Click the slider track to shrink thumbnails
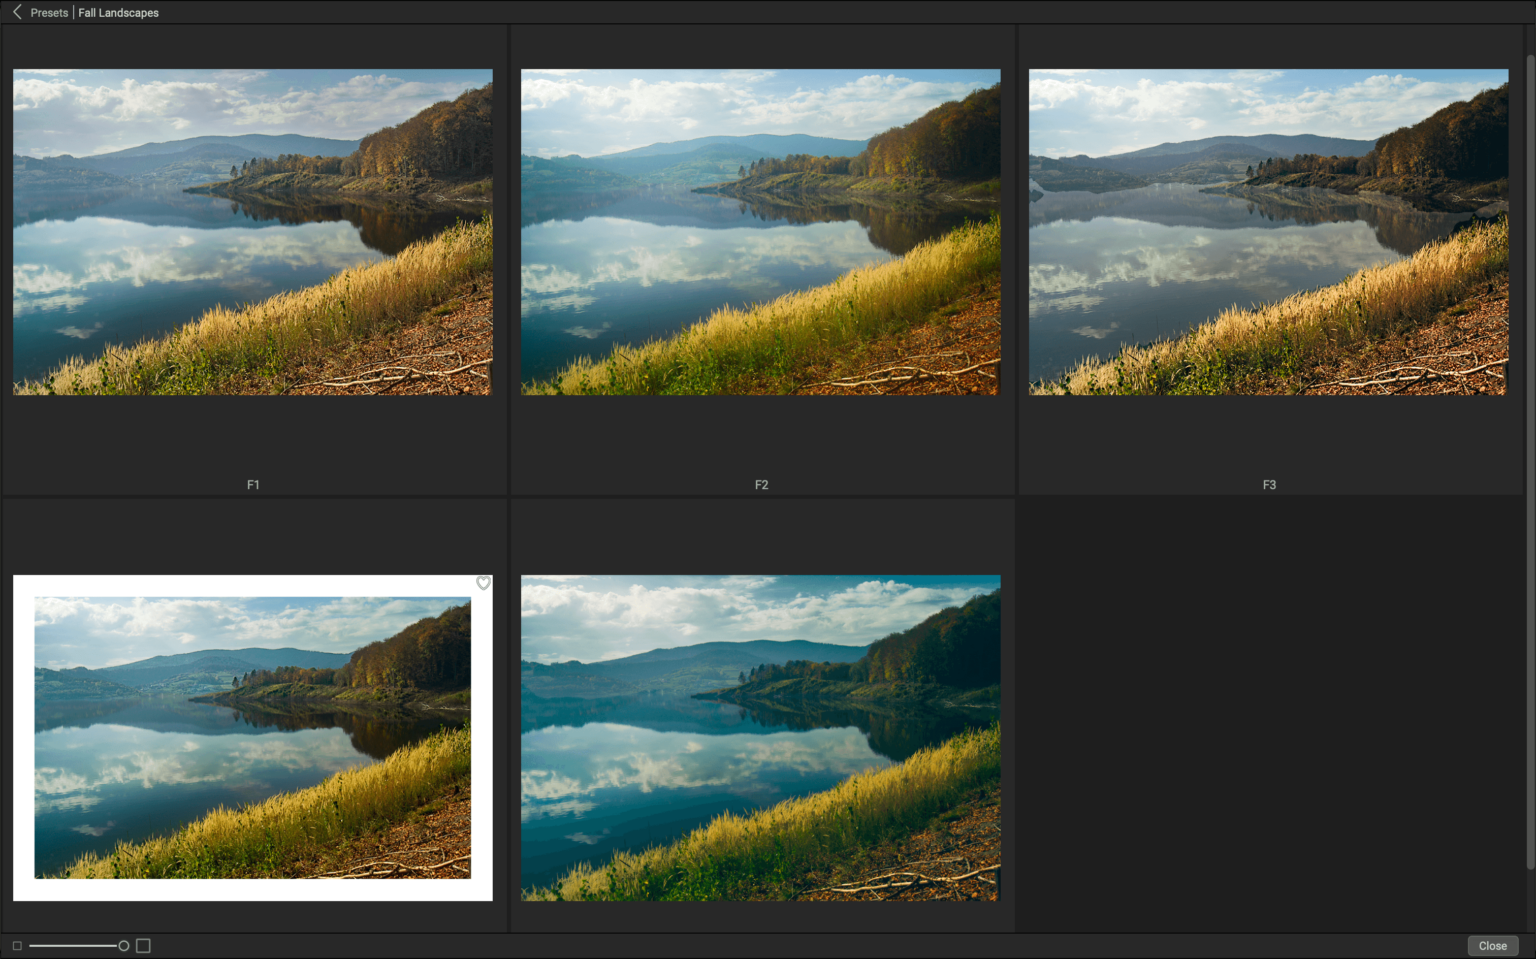1536x959 pixels. coord(60,944)
